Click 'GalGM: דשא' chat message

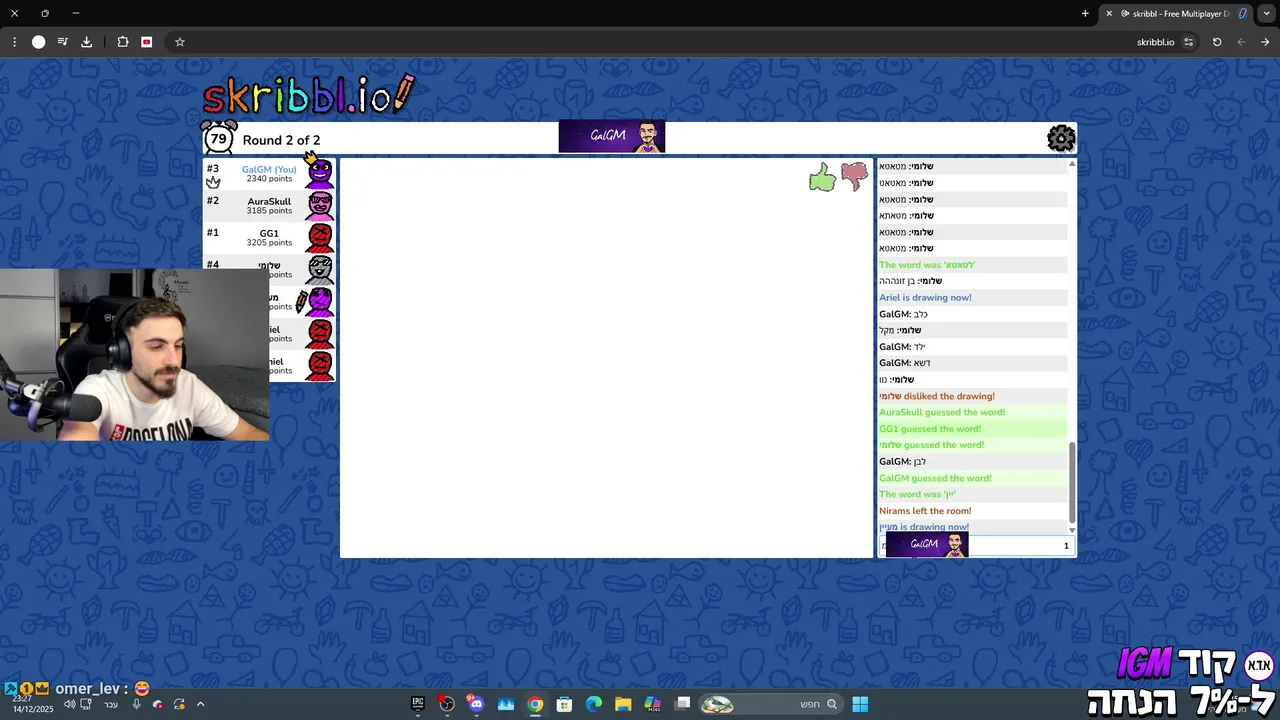pos(904,363)
